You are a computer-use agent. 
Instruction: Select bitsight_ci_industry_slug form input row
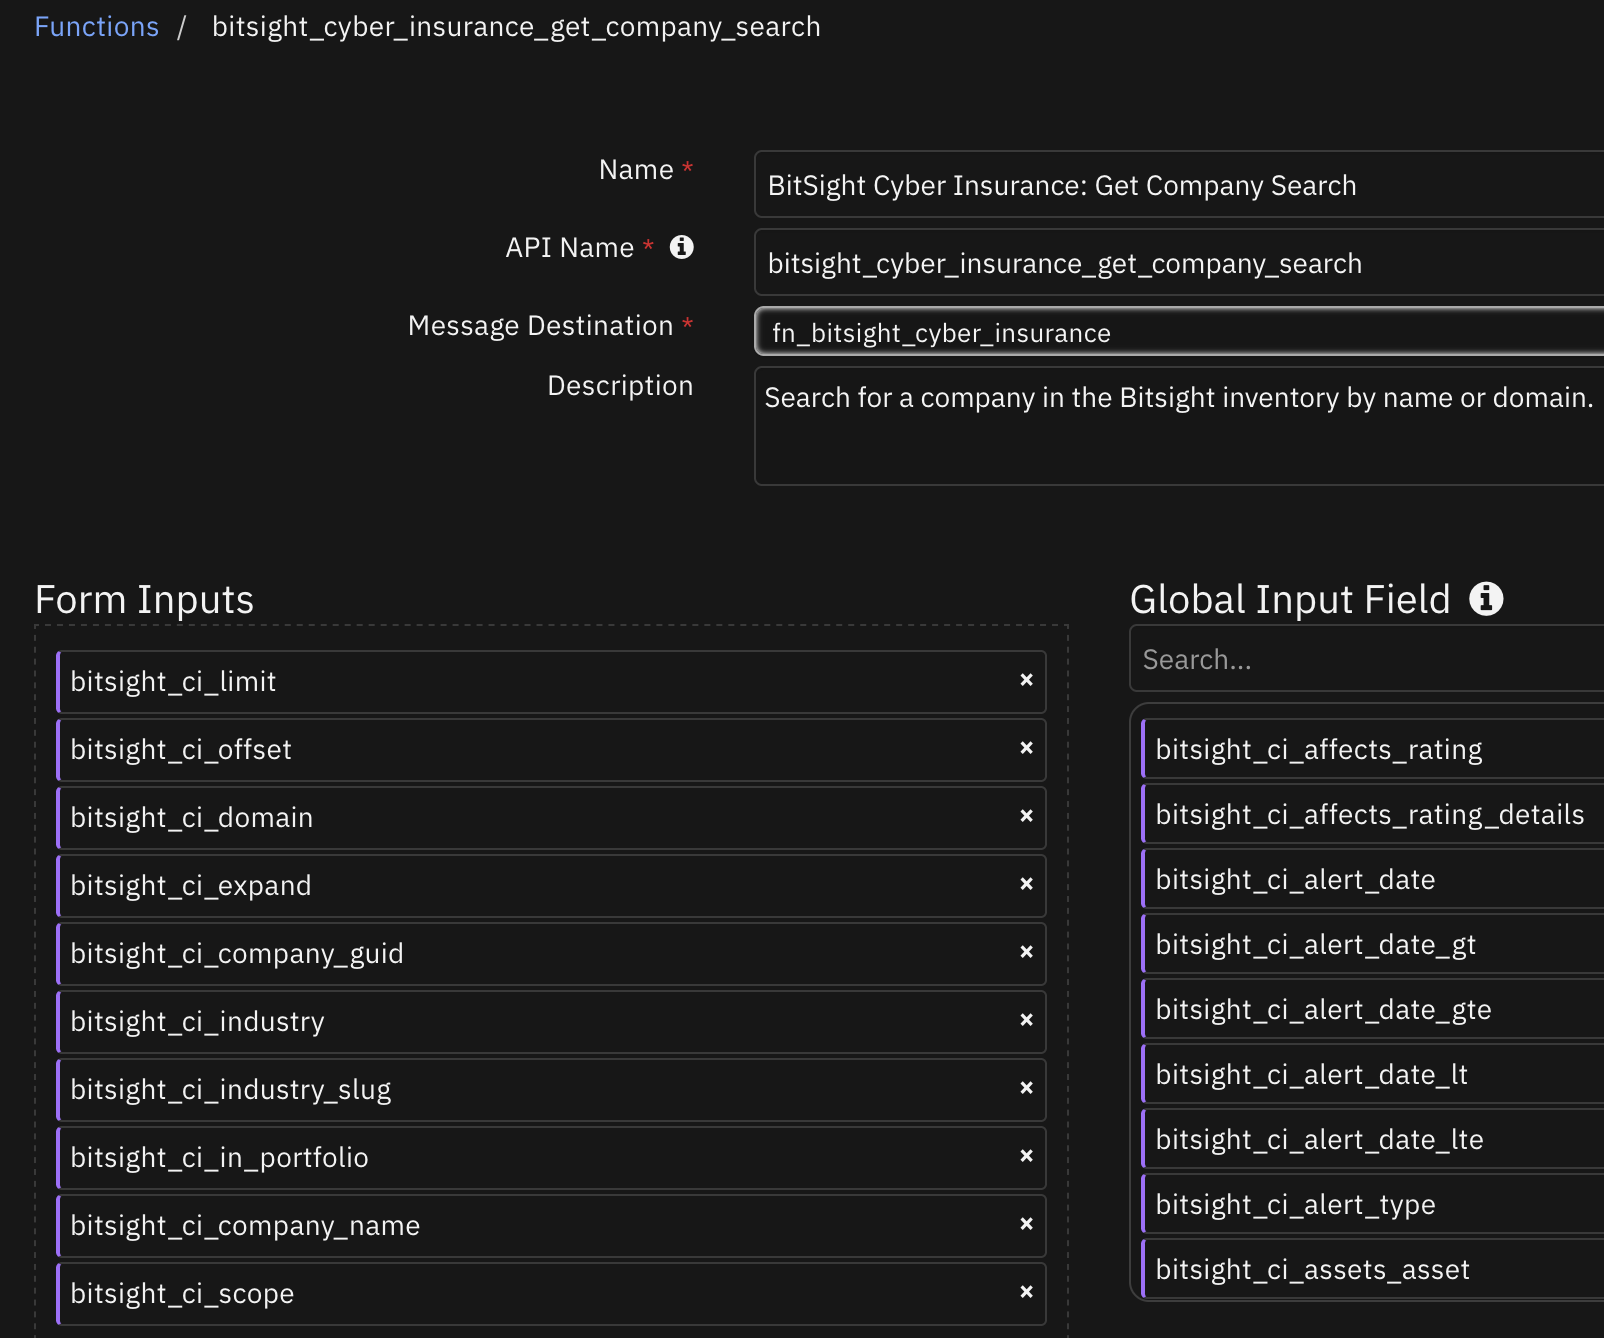[551, 1090]
